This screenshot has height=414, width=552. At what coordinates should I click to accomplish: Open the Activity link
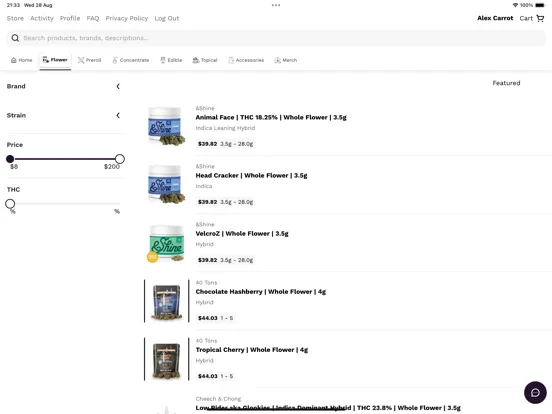point(42,18)
